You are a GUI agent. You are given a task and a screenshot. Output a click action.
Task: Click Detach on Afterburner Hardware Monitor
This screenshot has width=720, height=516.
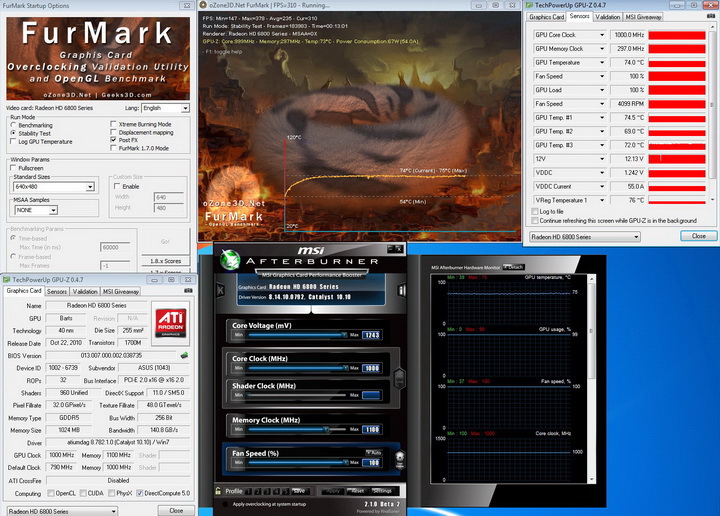click(514, 267)
